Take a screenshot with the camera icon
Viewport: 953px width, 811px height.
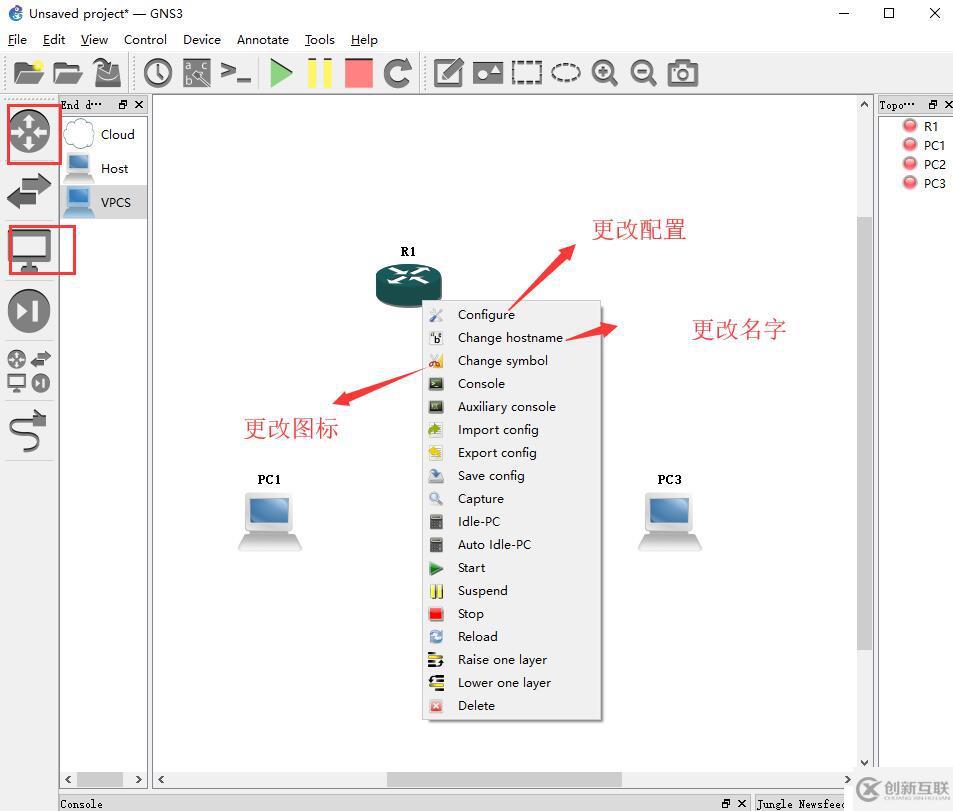point(683,73)
